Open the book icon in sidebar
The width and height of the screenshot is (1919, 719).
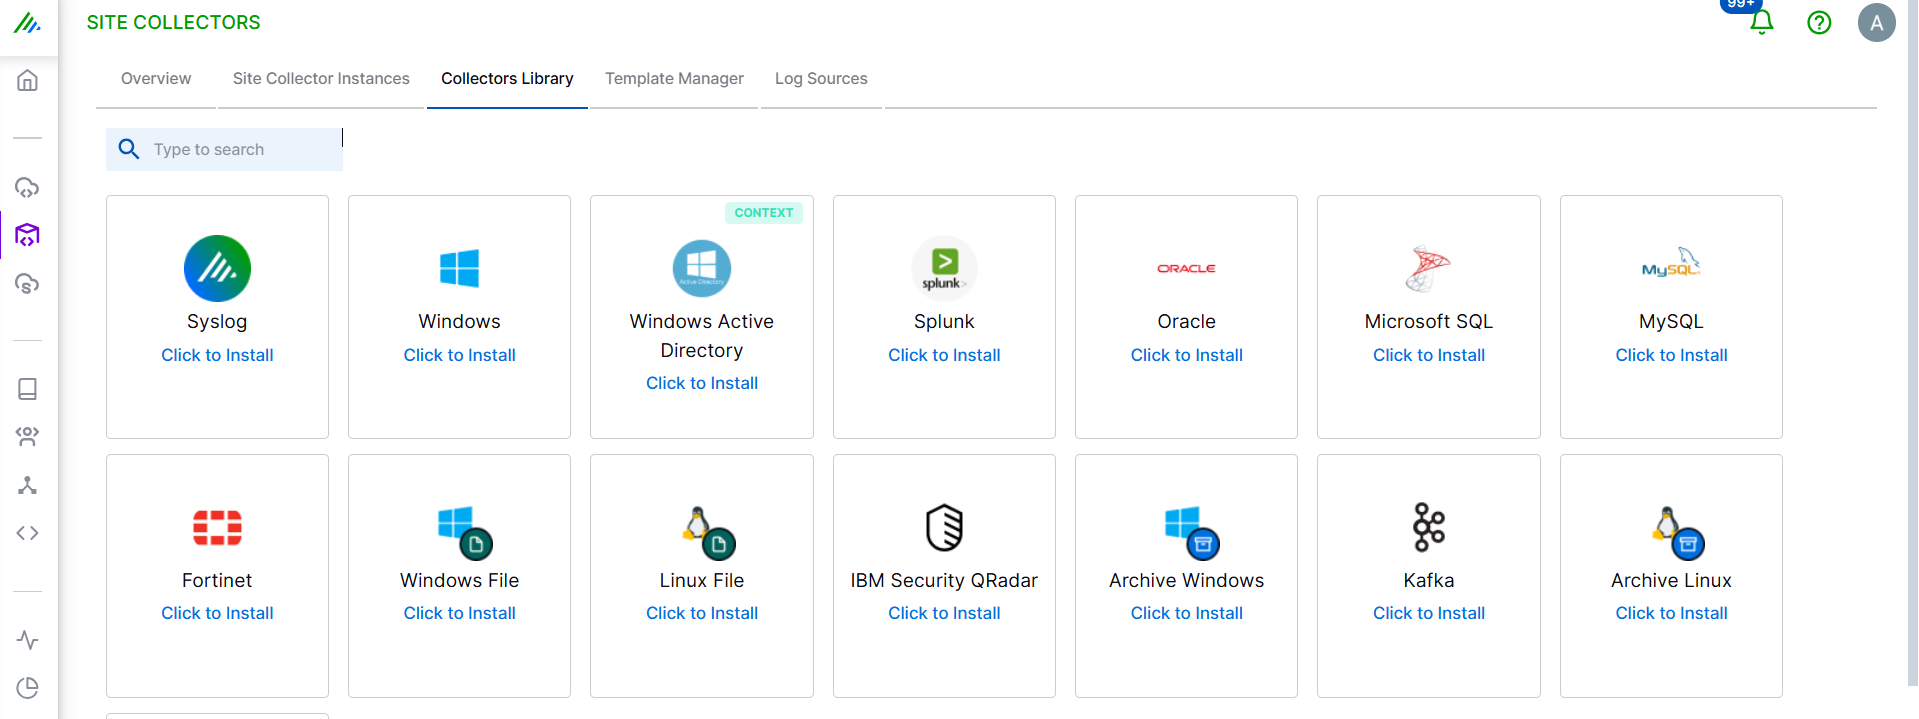(27, 389)
